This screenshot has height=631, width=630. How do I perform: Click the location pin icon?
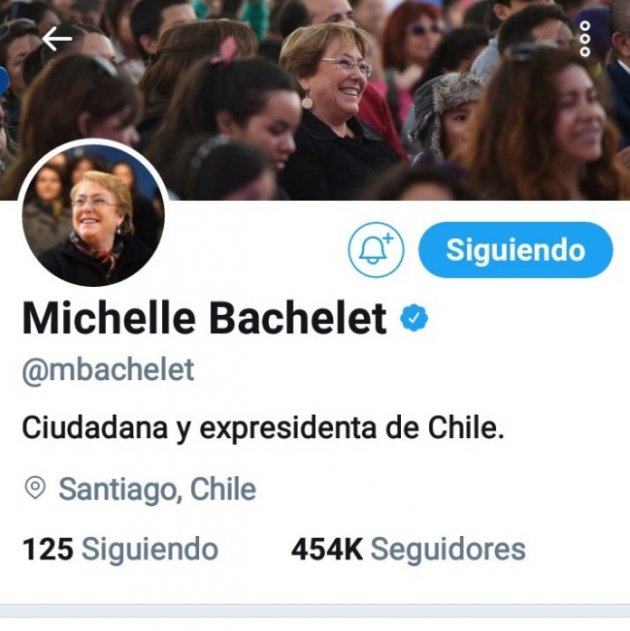[x=35, y=488]
